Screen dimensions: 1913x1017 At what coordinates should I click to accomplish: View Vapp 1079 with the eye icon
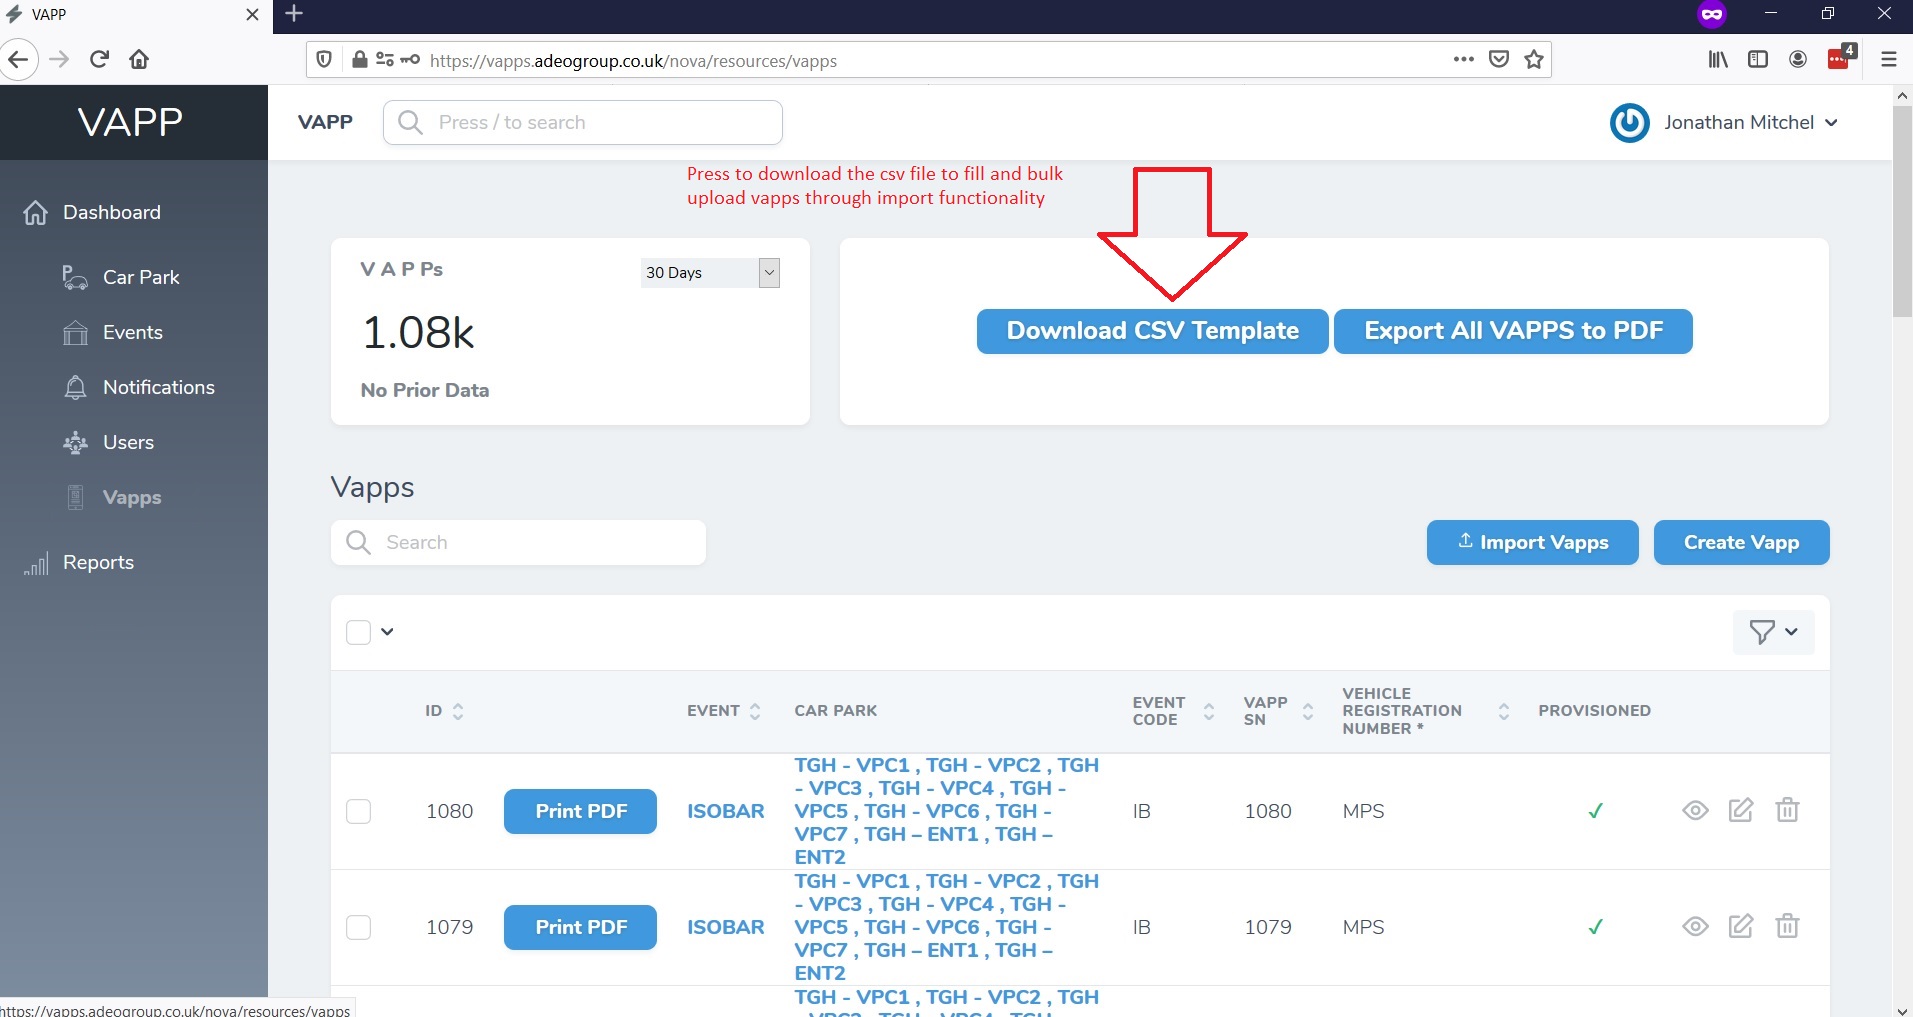coord(1695,927)
